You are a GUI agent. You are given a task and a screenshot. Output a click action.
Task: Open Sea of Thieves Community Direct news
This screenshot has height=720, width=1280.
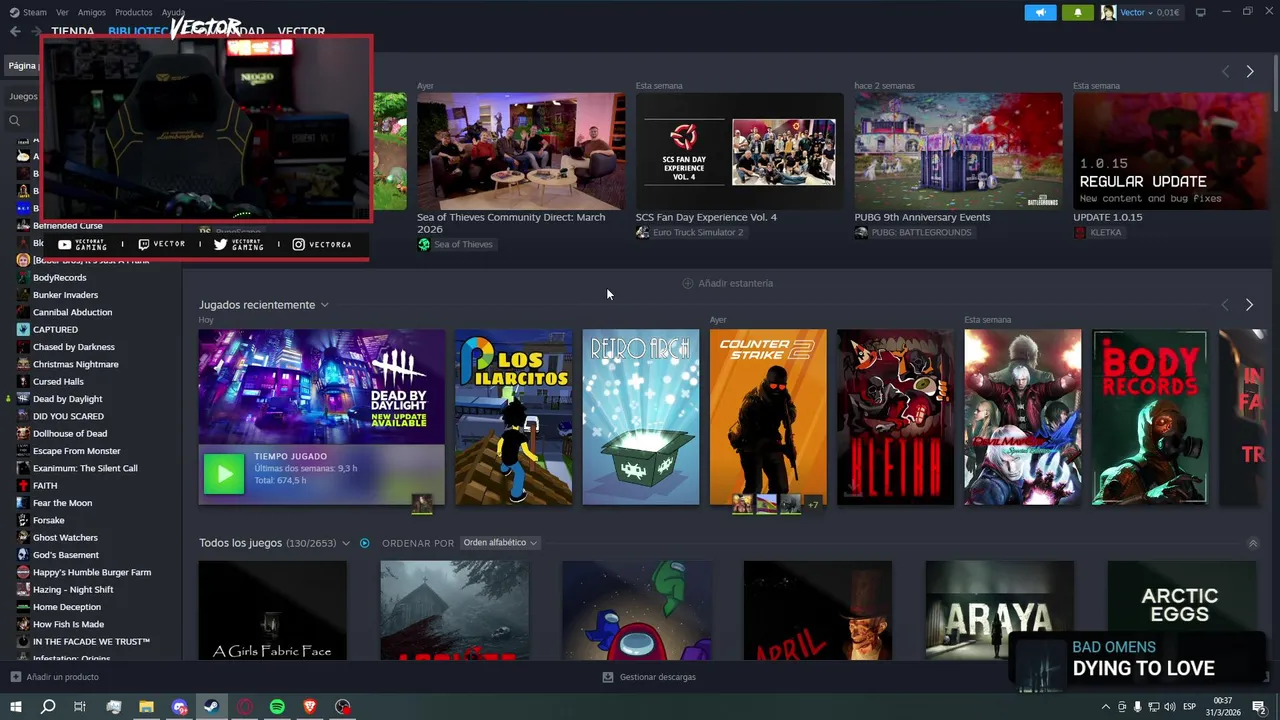(x=521, y=151)
